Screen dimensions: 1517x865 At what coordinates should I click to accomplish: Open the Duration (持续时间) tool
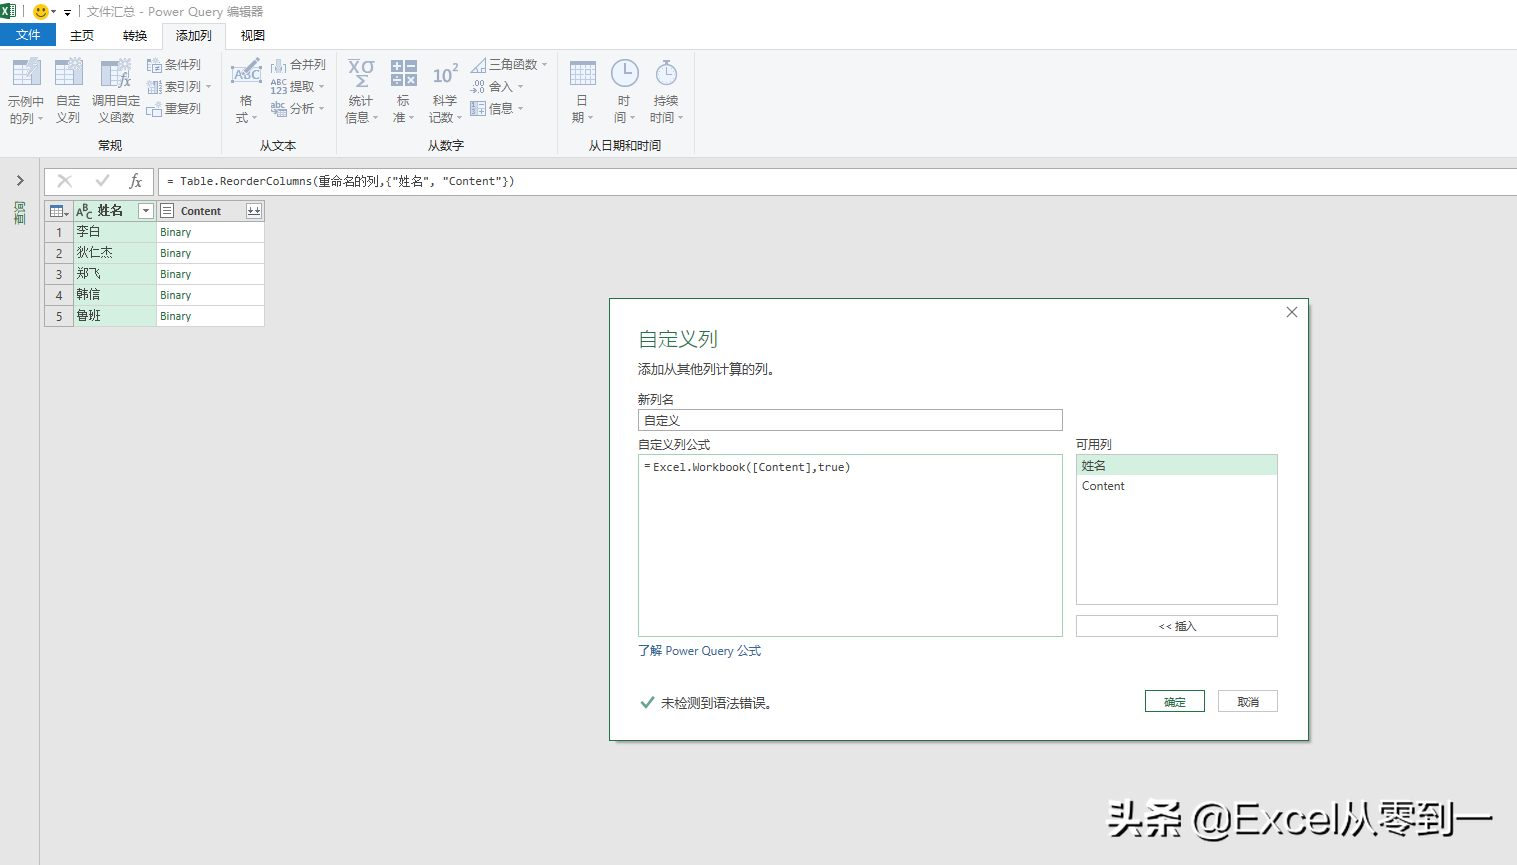(x=666, y=91)
